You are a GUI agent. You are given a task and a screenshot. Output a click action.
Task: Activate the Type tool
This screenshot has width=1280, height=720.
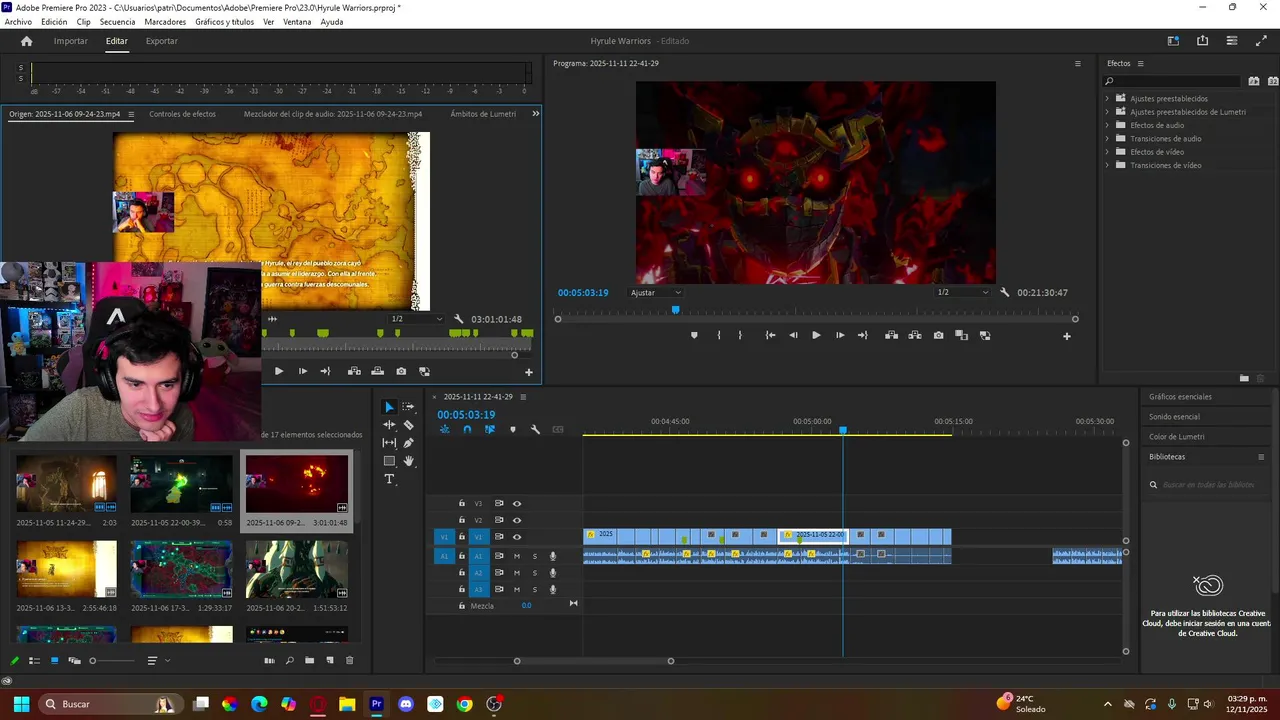(389, 479)
